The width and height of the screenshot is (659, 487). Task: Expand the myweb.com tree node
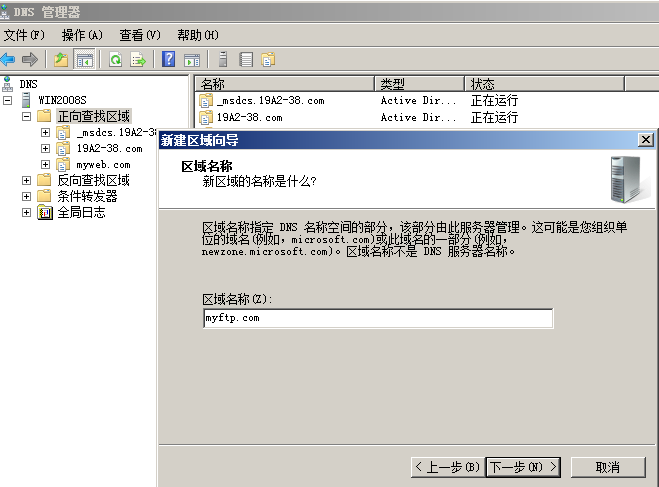pos(45,164)
